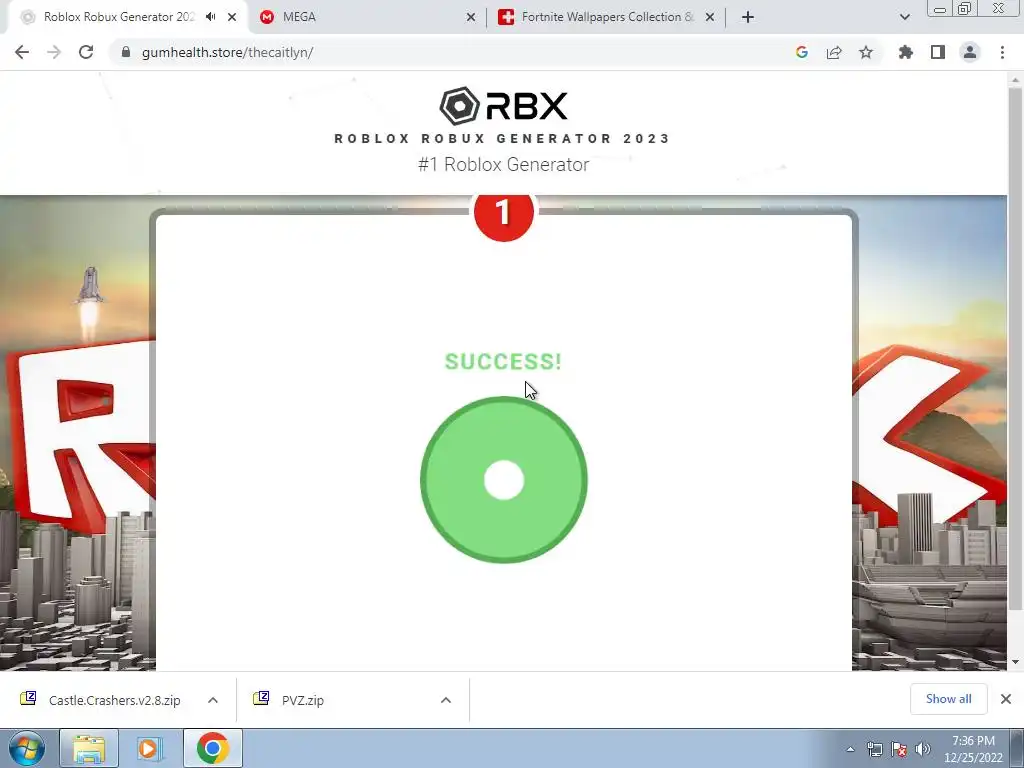1024x768 pixels.
Task: Bookmark this tab with the star icon
Action: (x=865, y=52)
